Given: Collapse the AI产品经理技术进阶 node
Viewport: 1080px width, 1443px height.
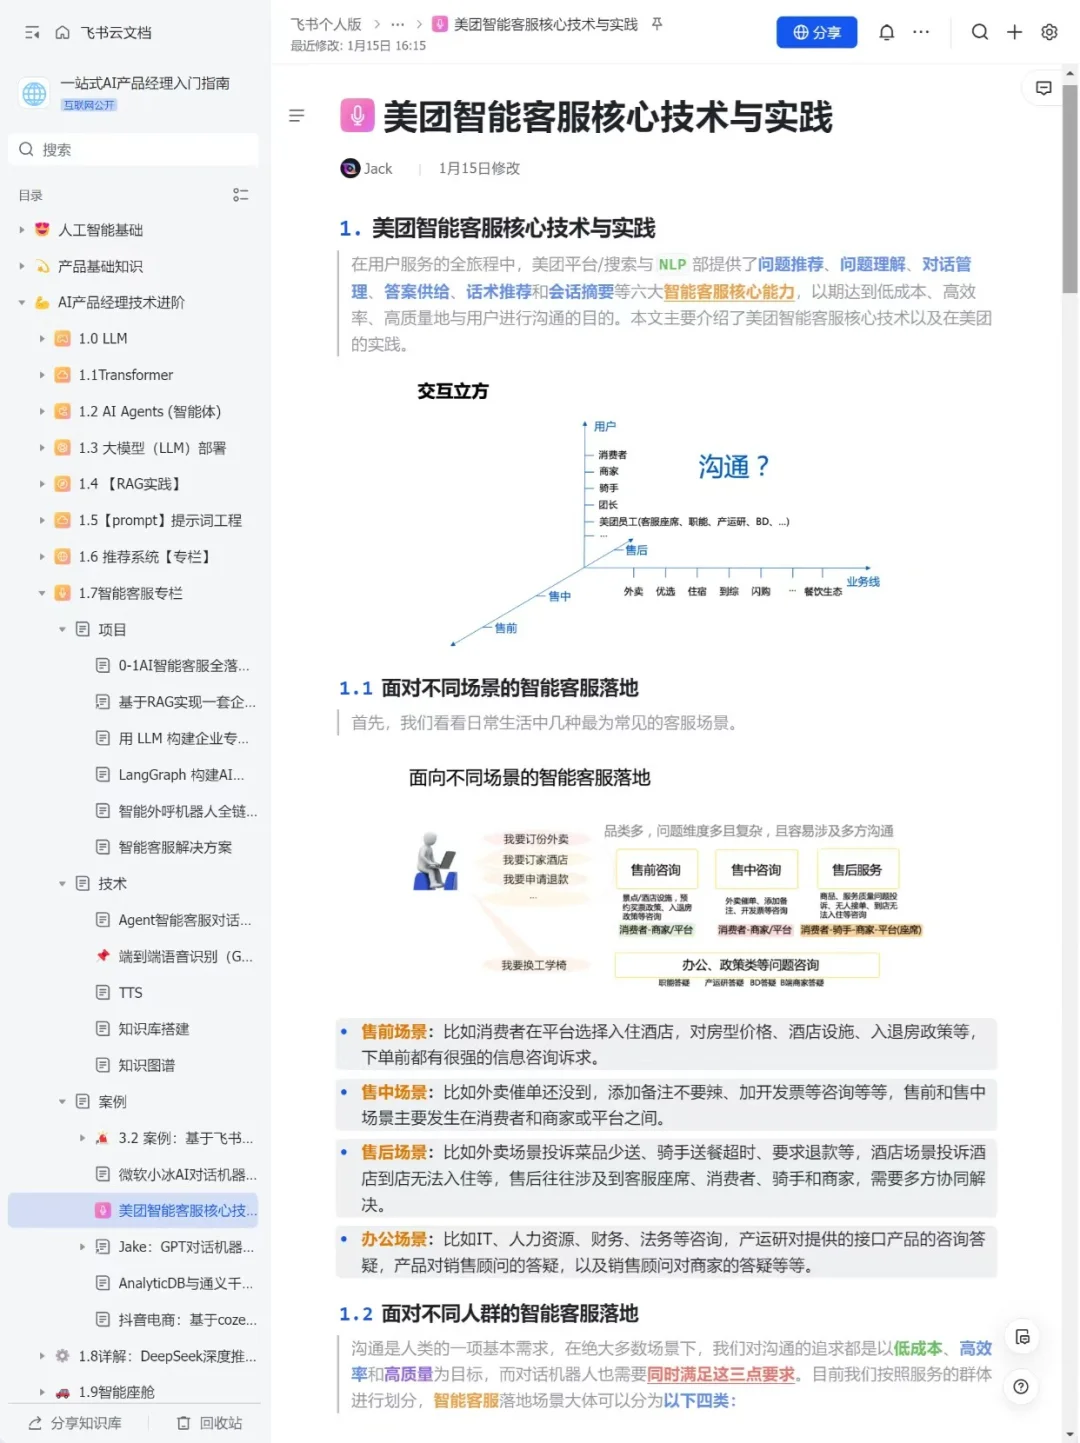Looking at the screenshot, I should pyautogui.click(x=22, y=302).
